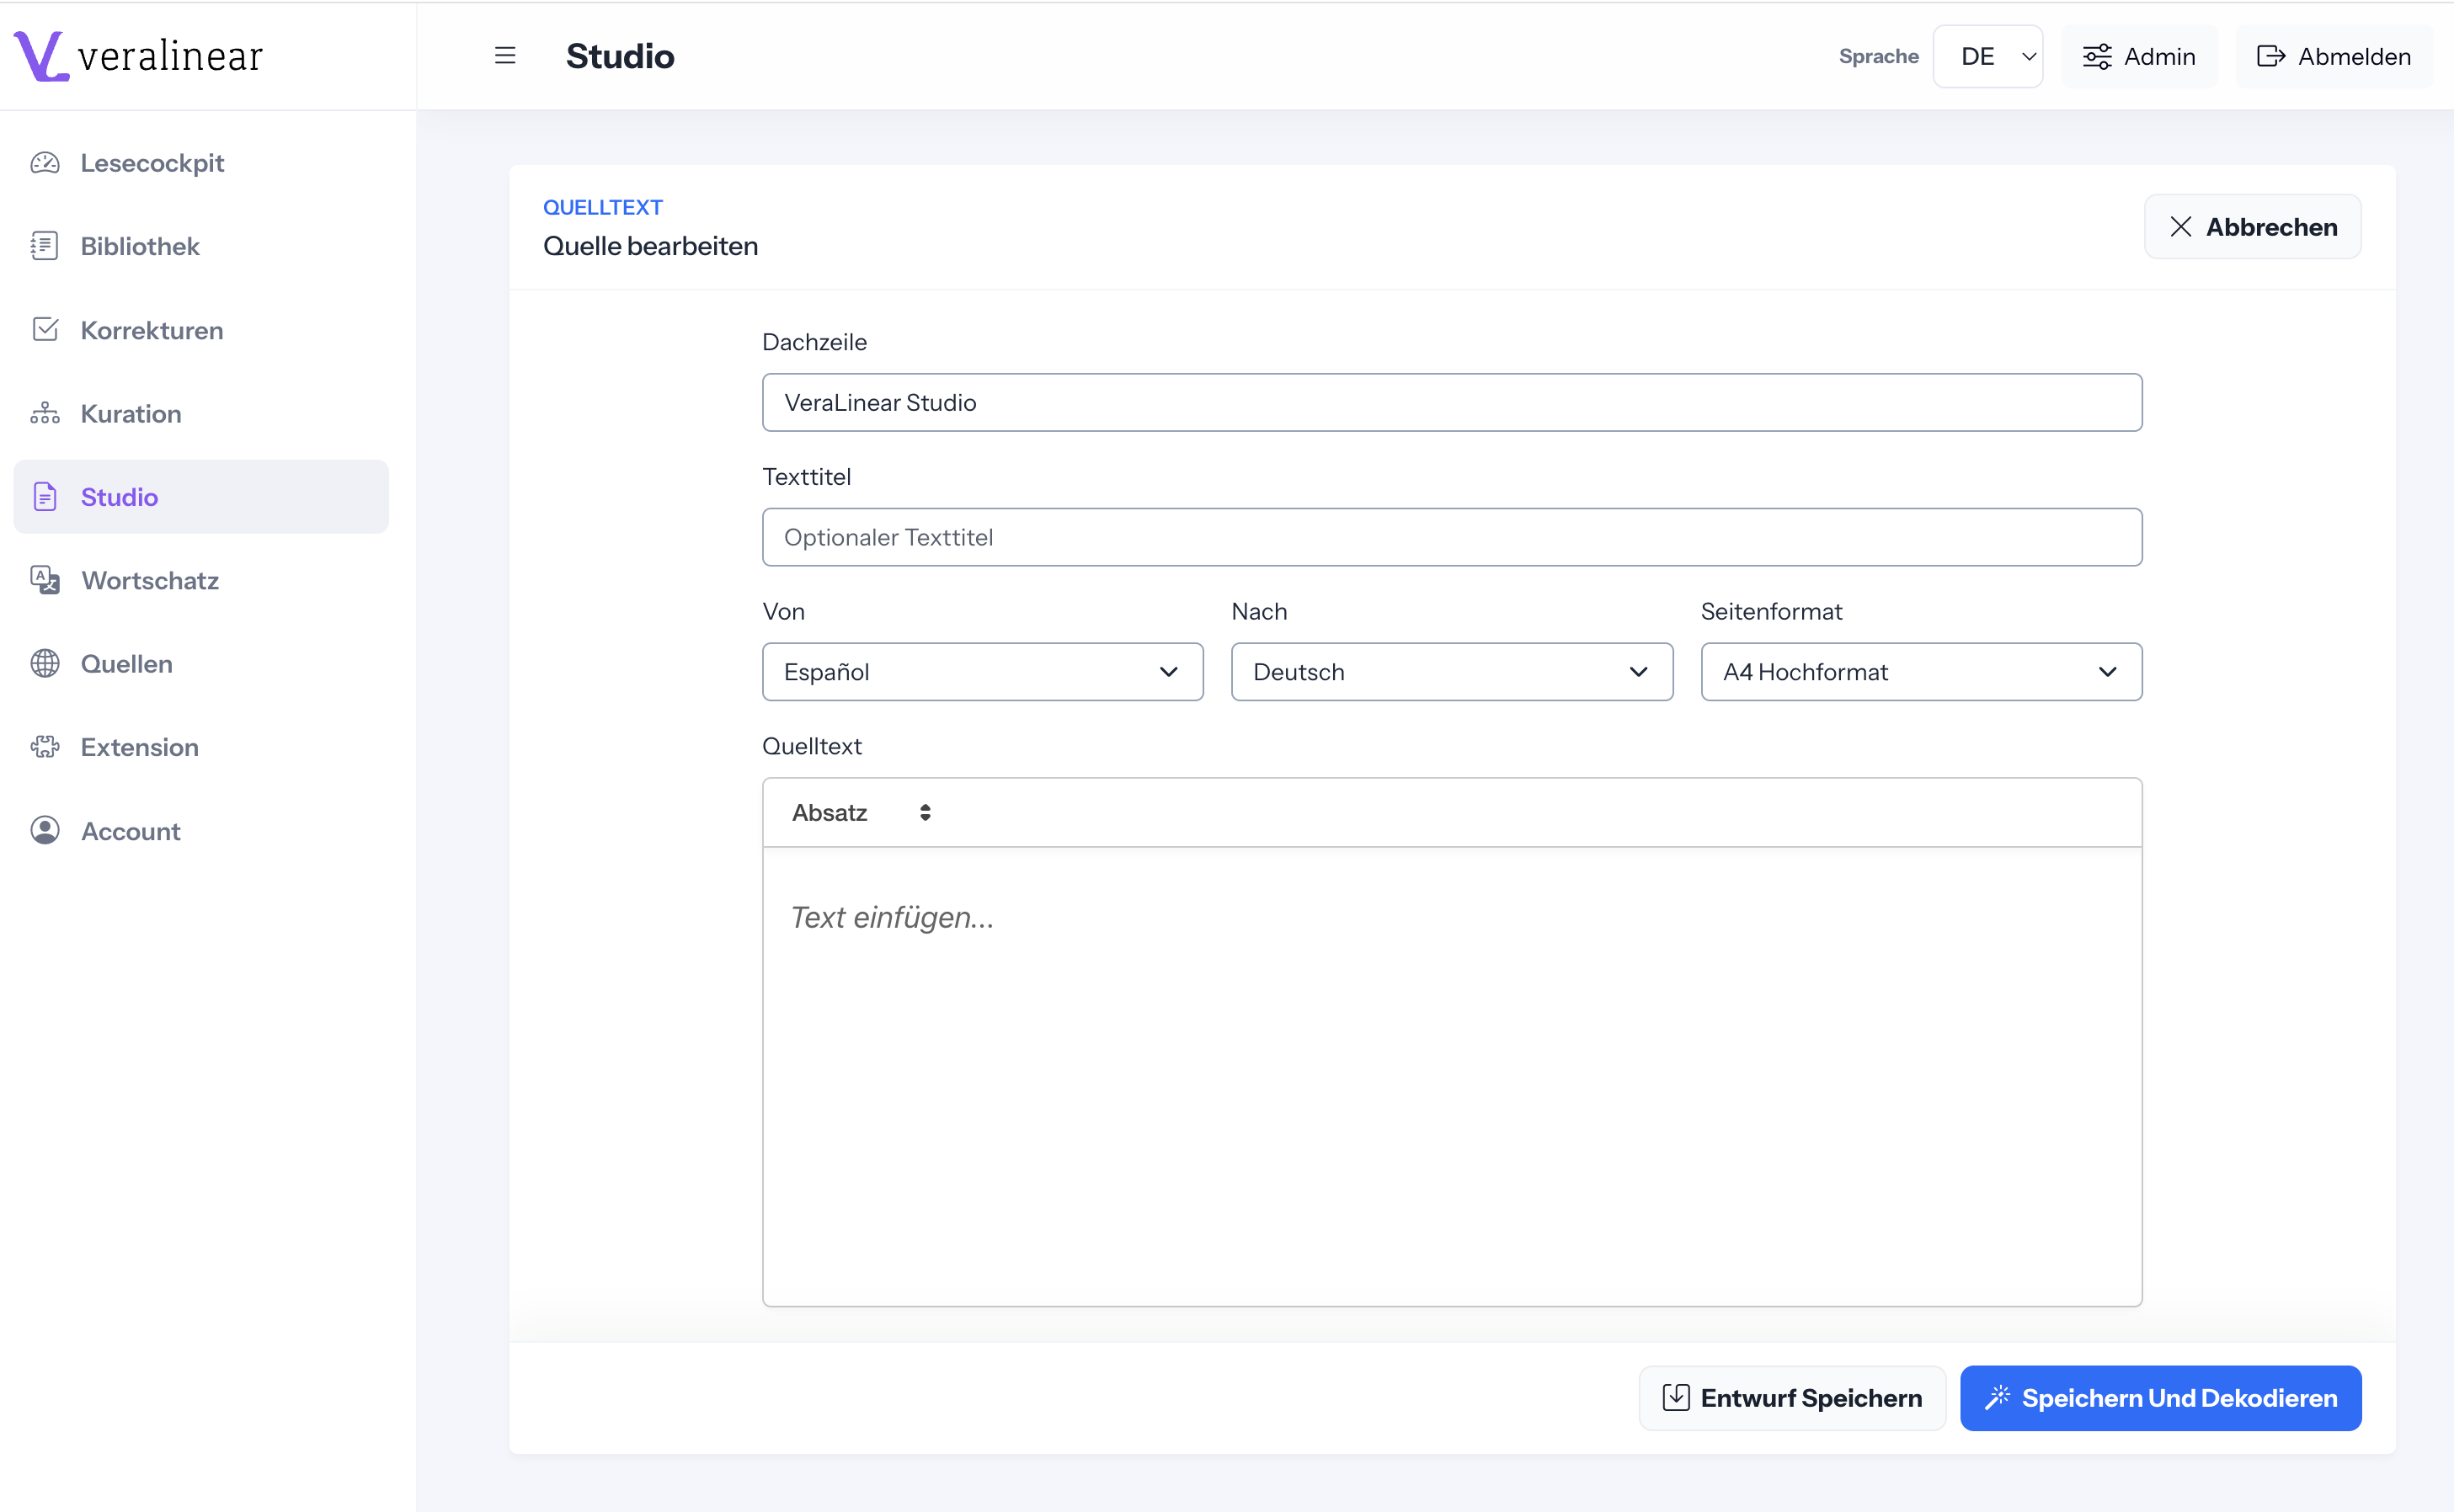Open Lesecockpit from the sidebar
2454x1512 pixels.
tap(200, 163)
